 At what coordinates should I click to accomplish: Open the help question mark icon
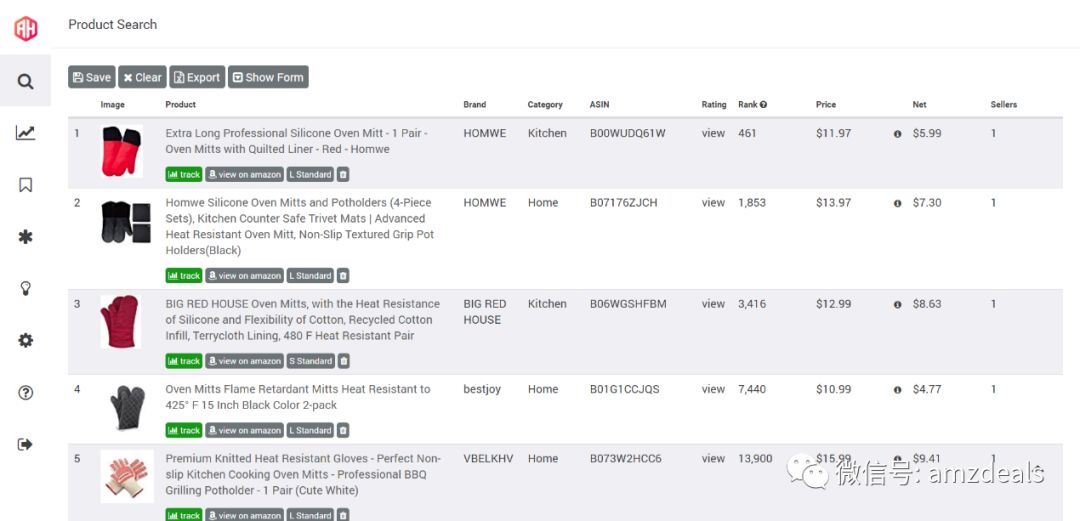[25, 393]
